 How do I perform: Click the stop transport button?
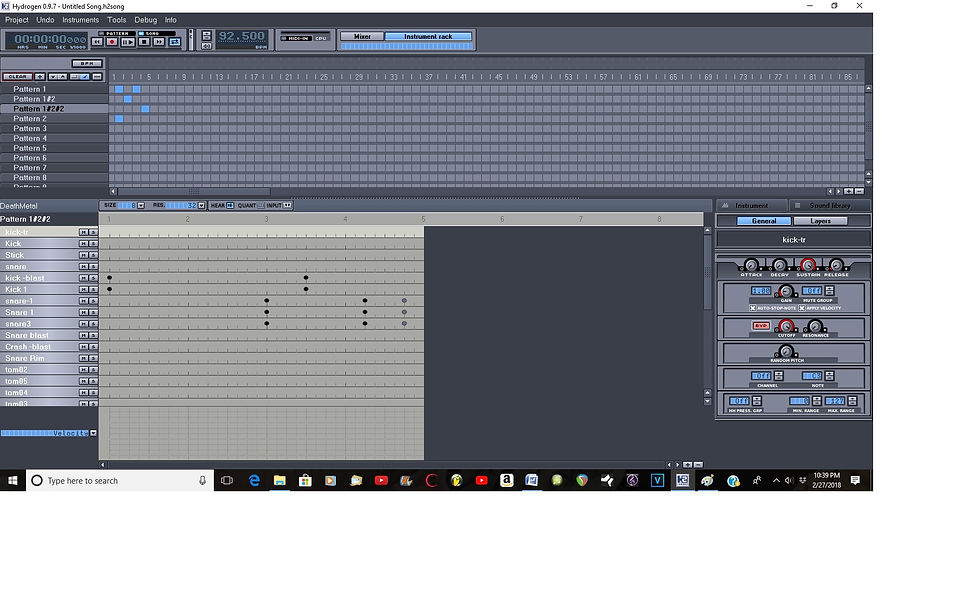(x=144, y=42)
